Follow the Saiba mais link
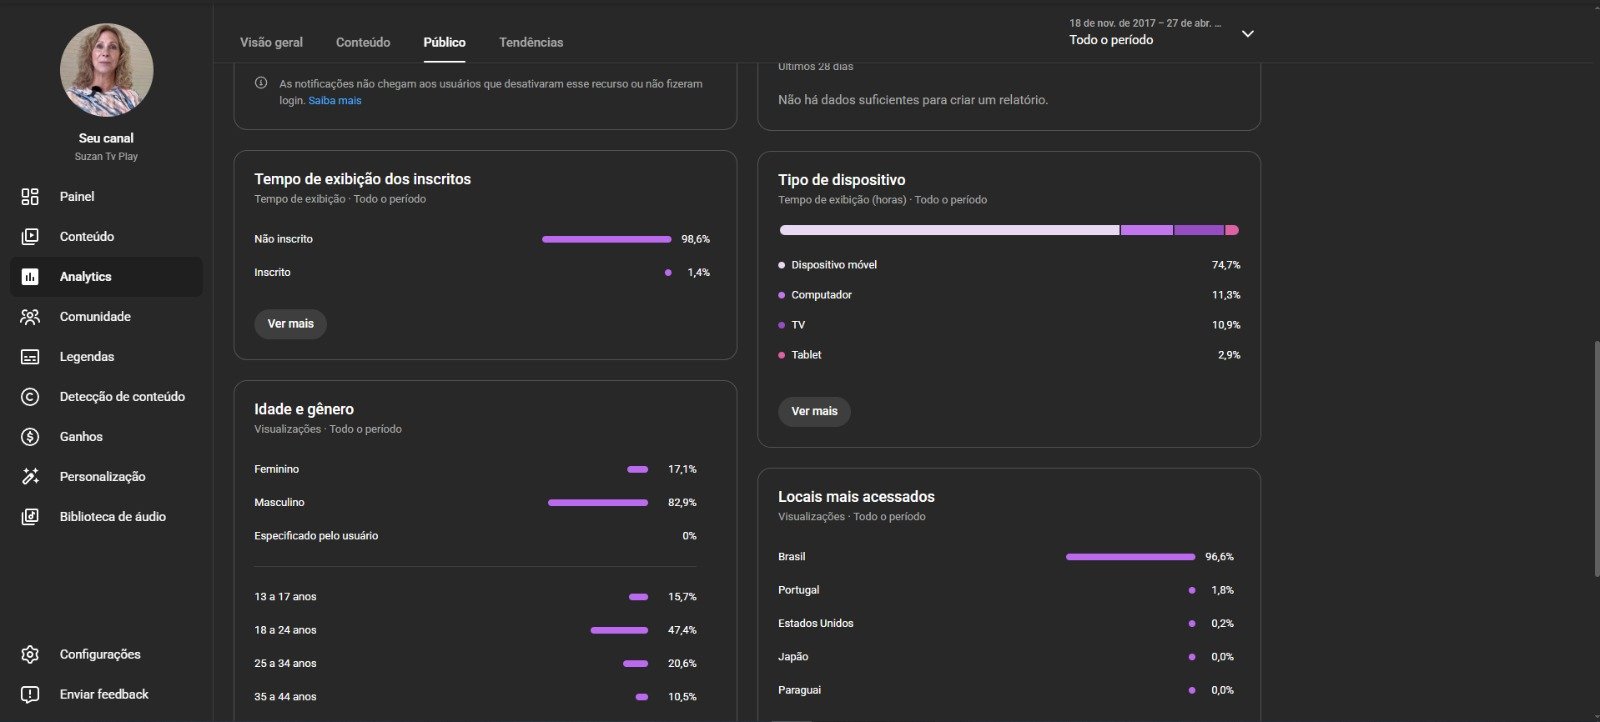The image size is (1600, 722). pyautogui.click(x=335, y=101)
